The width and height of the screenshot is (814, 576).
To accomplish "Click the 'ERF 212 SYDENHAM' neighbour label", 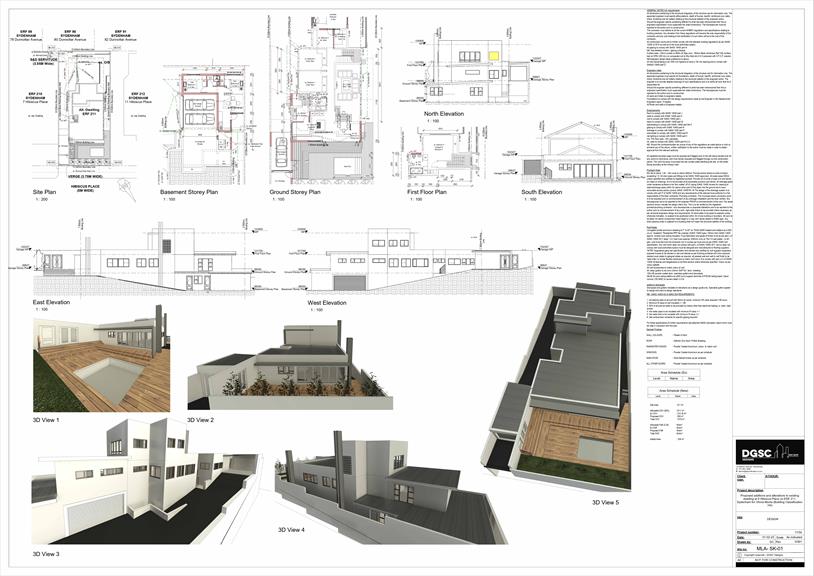I will (x=140, y=98).
